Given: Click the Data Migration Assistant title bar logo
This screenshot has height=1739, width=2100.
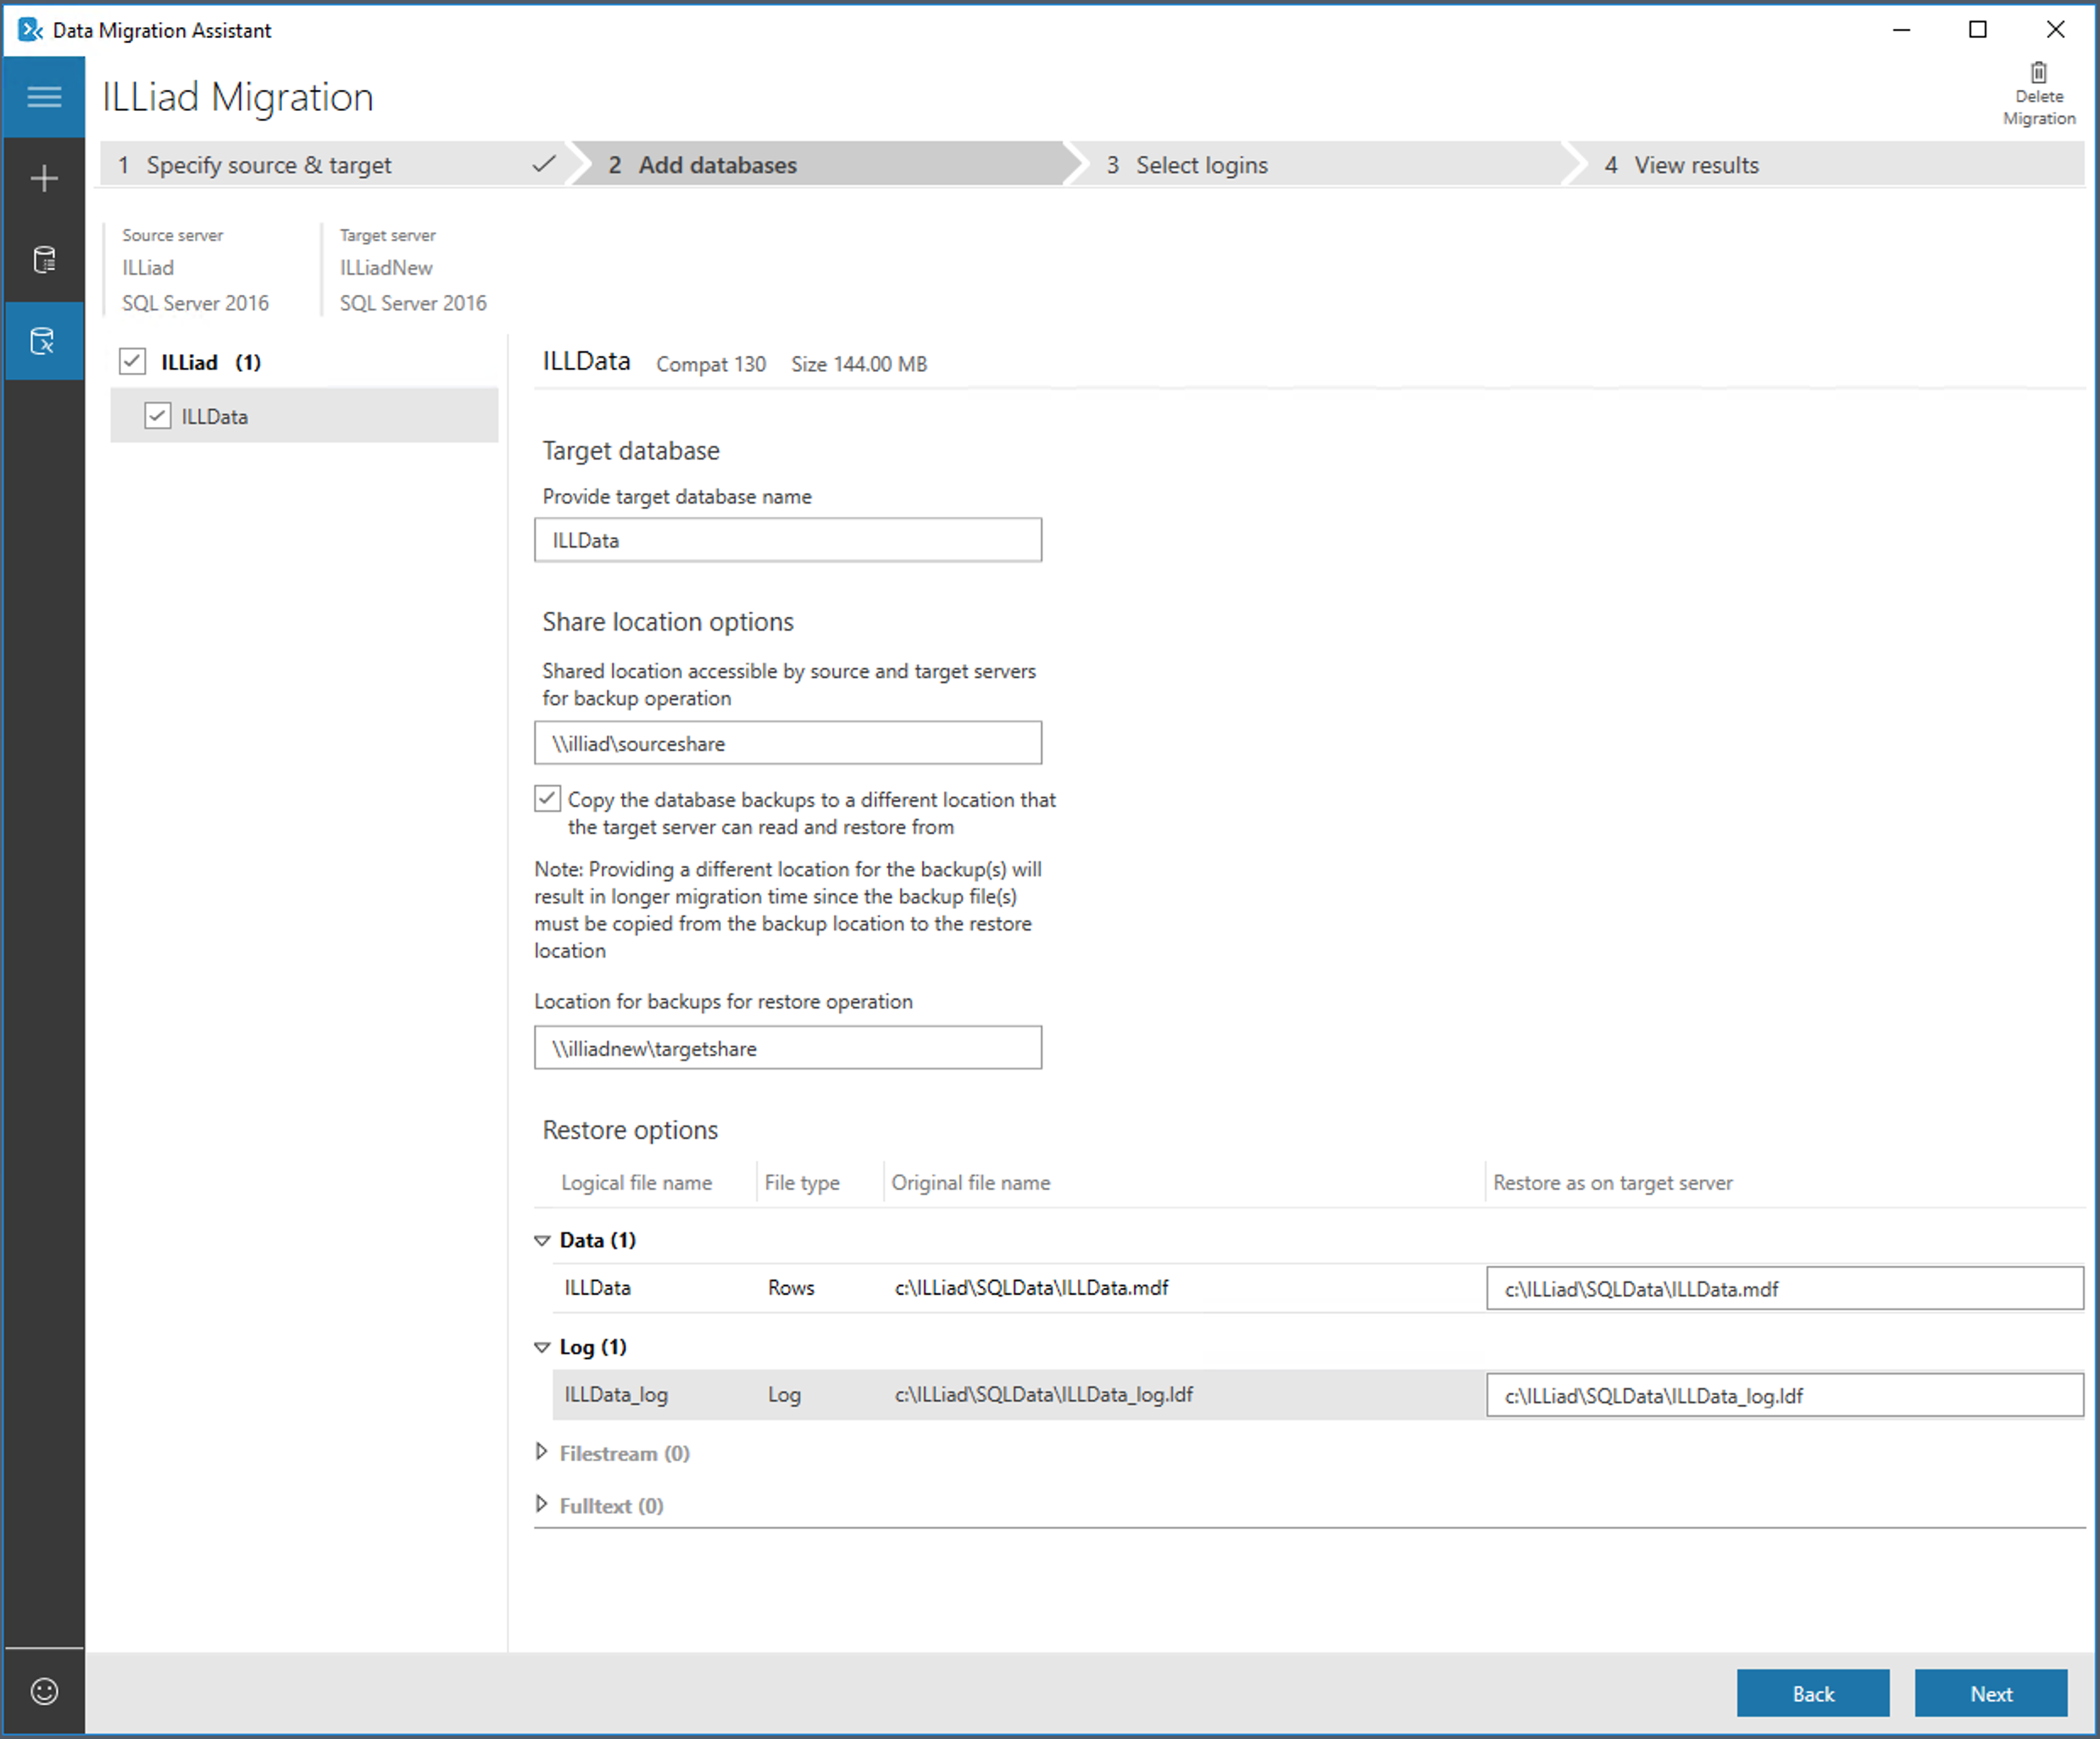Looking at the screenshot, I should (x=30, y=30).
